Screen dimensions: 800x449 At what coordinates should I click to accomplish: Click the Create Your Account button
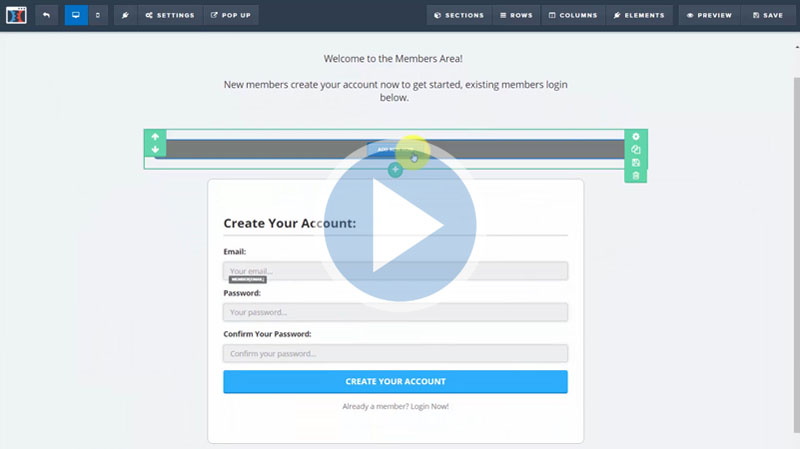[395, 381]
